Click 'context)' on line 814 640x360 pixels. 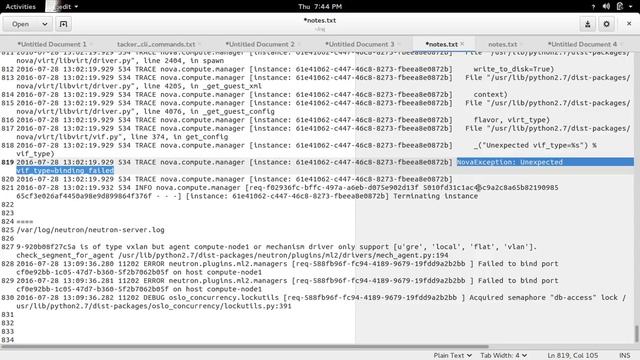[490, 94]
